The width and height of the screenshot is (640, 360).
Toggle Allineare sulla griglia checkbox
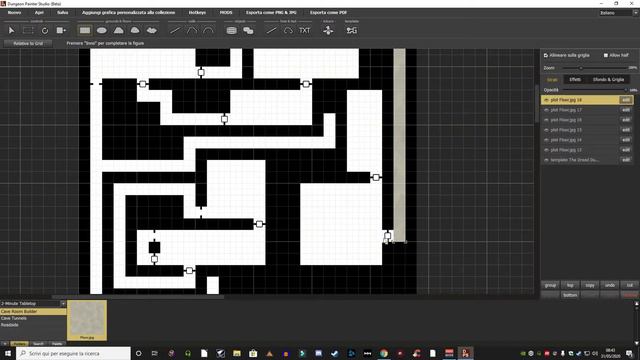pyautogui.click(x=546, y=55)
